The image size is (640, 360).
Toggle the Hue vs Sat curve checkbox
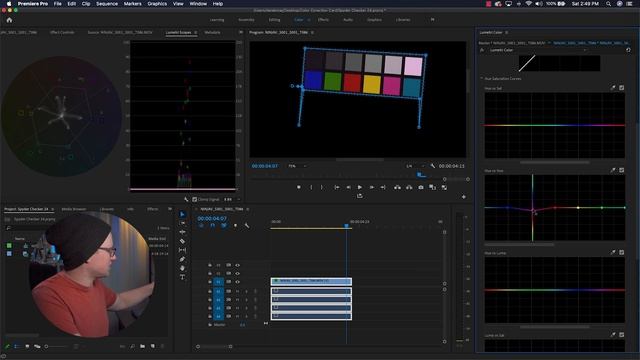click(x=621, y=88)
